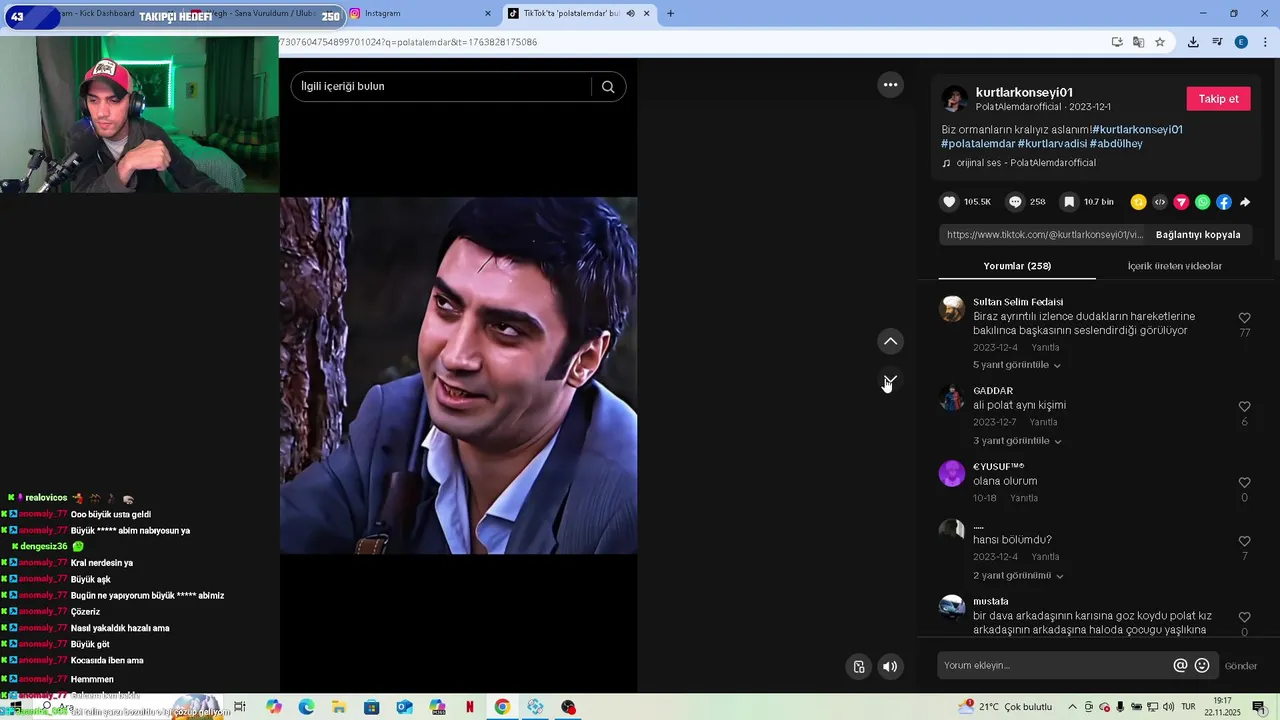
Task: Click Bağlantıyı kopyala button
Action: pos(1198,235)
